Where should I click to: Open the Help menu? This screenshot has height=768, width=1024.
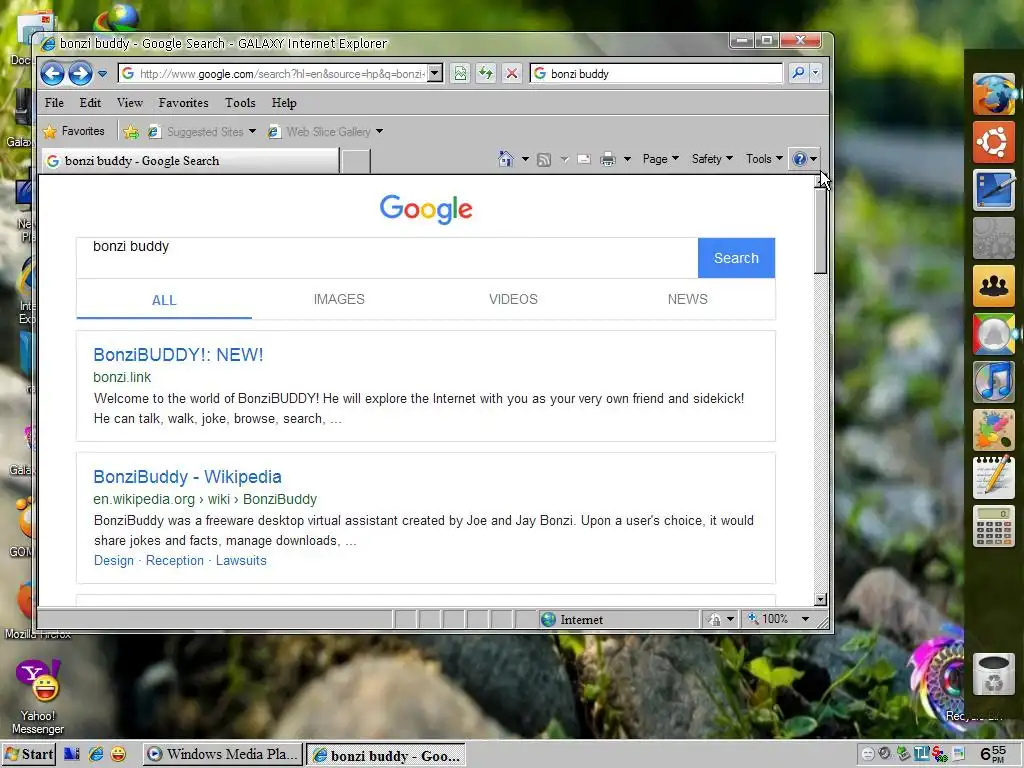coord(284,103)
